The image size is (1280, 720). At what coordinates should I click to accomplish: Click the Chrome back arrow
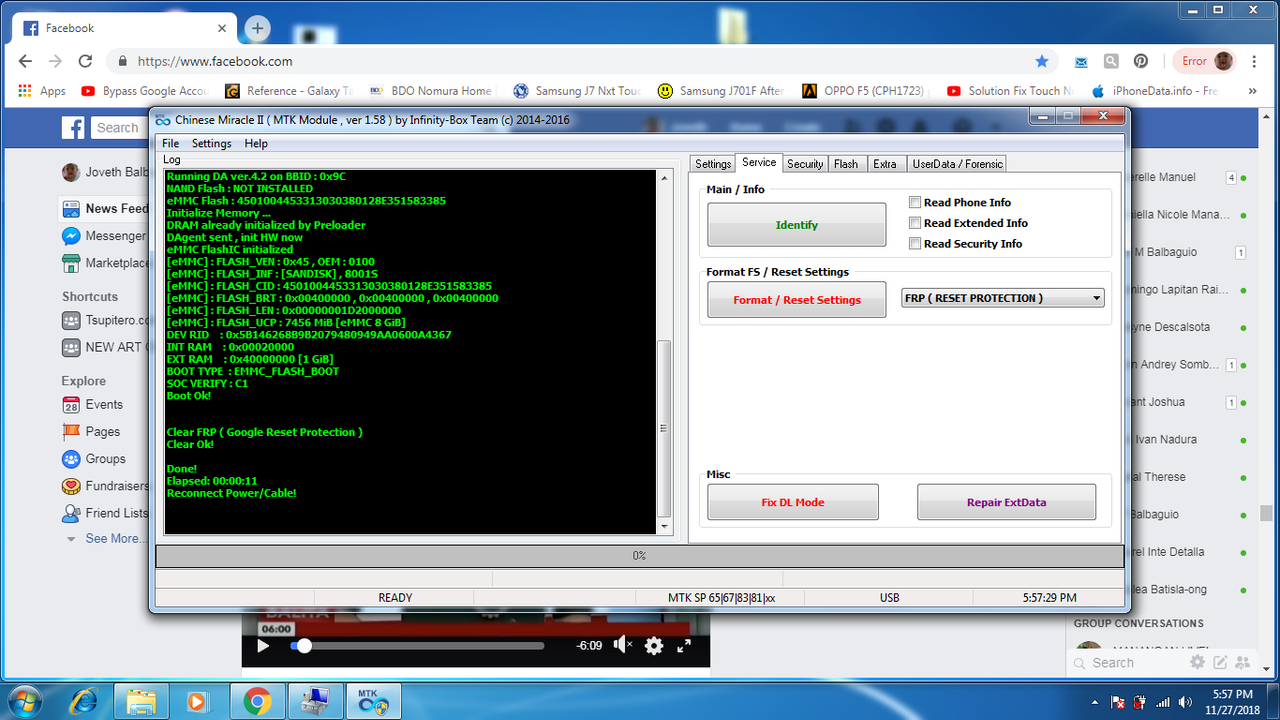tap(26, 61)
